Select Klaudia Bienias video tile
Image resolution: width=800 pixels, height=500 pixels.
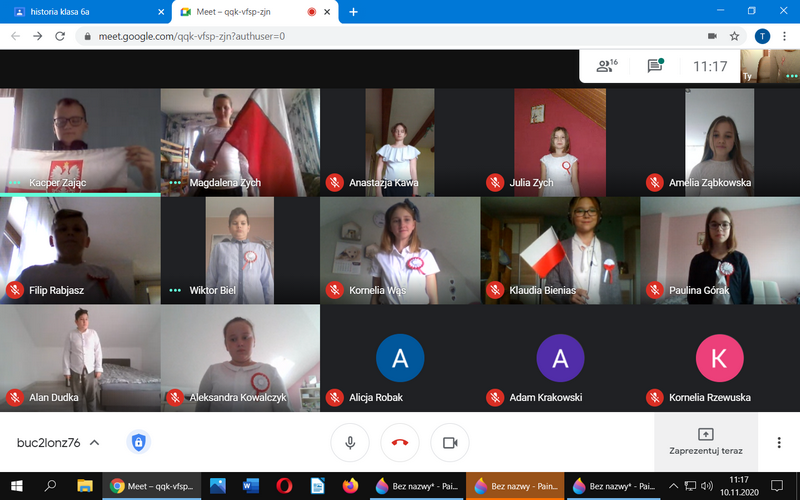click(560, 250)
